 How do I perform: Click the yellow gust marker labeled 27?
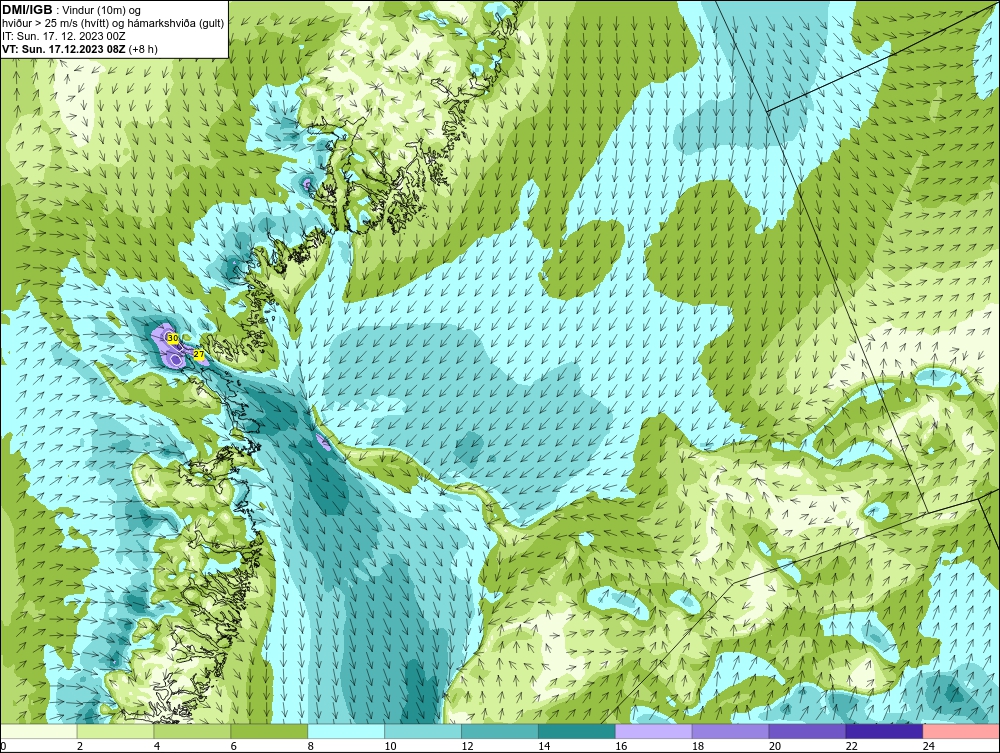[x=199, y=355]
